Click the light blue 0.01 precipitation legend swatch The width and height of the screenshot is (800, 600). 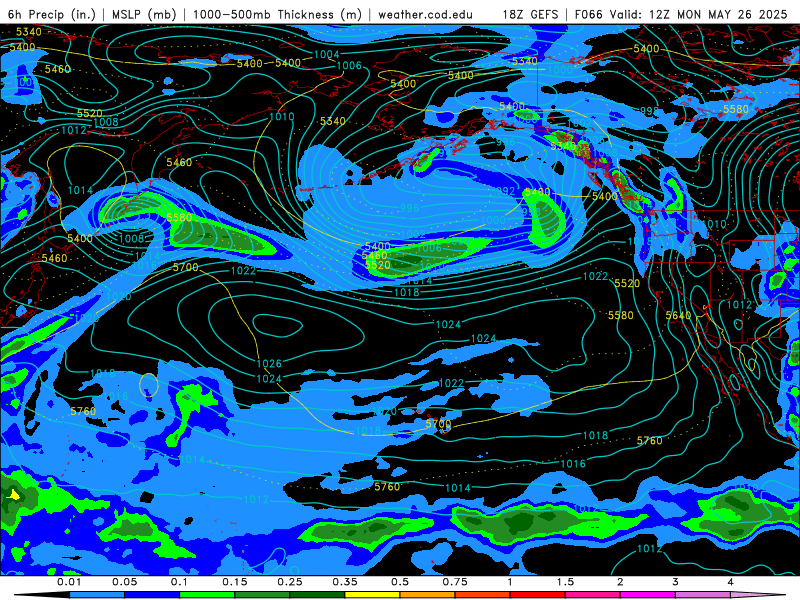[x=97, y=595]
